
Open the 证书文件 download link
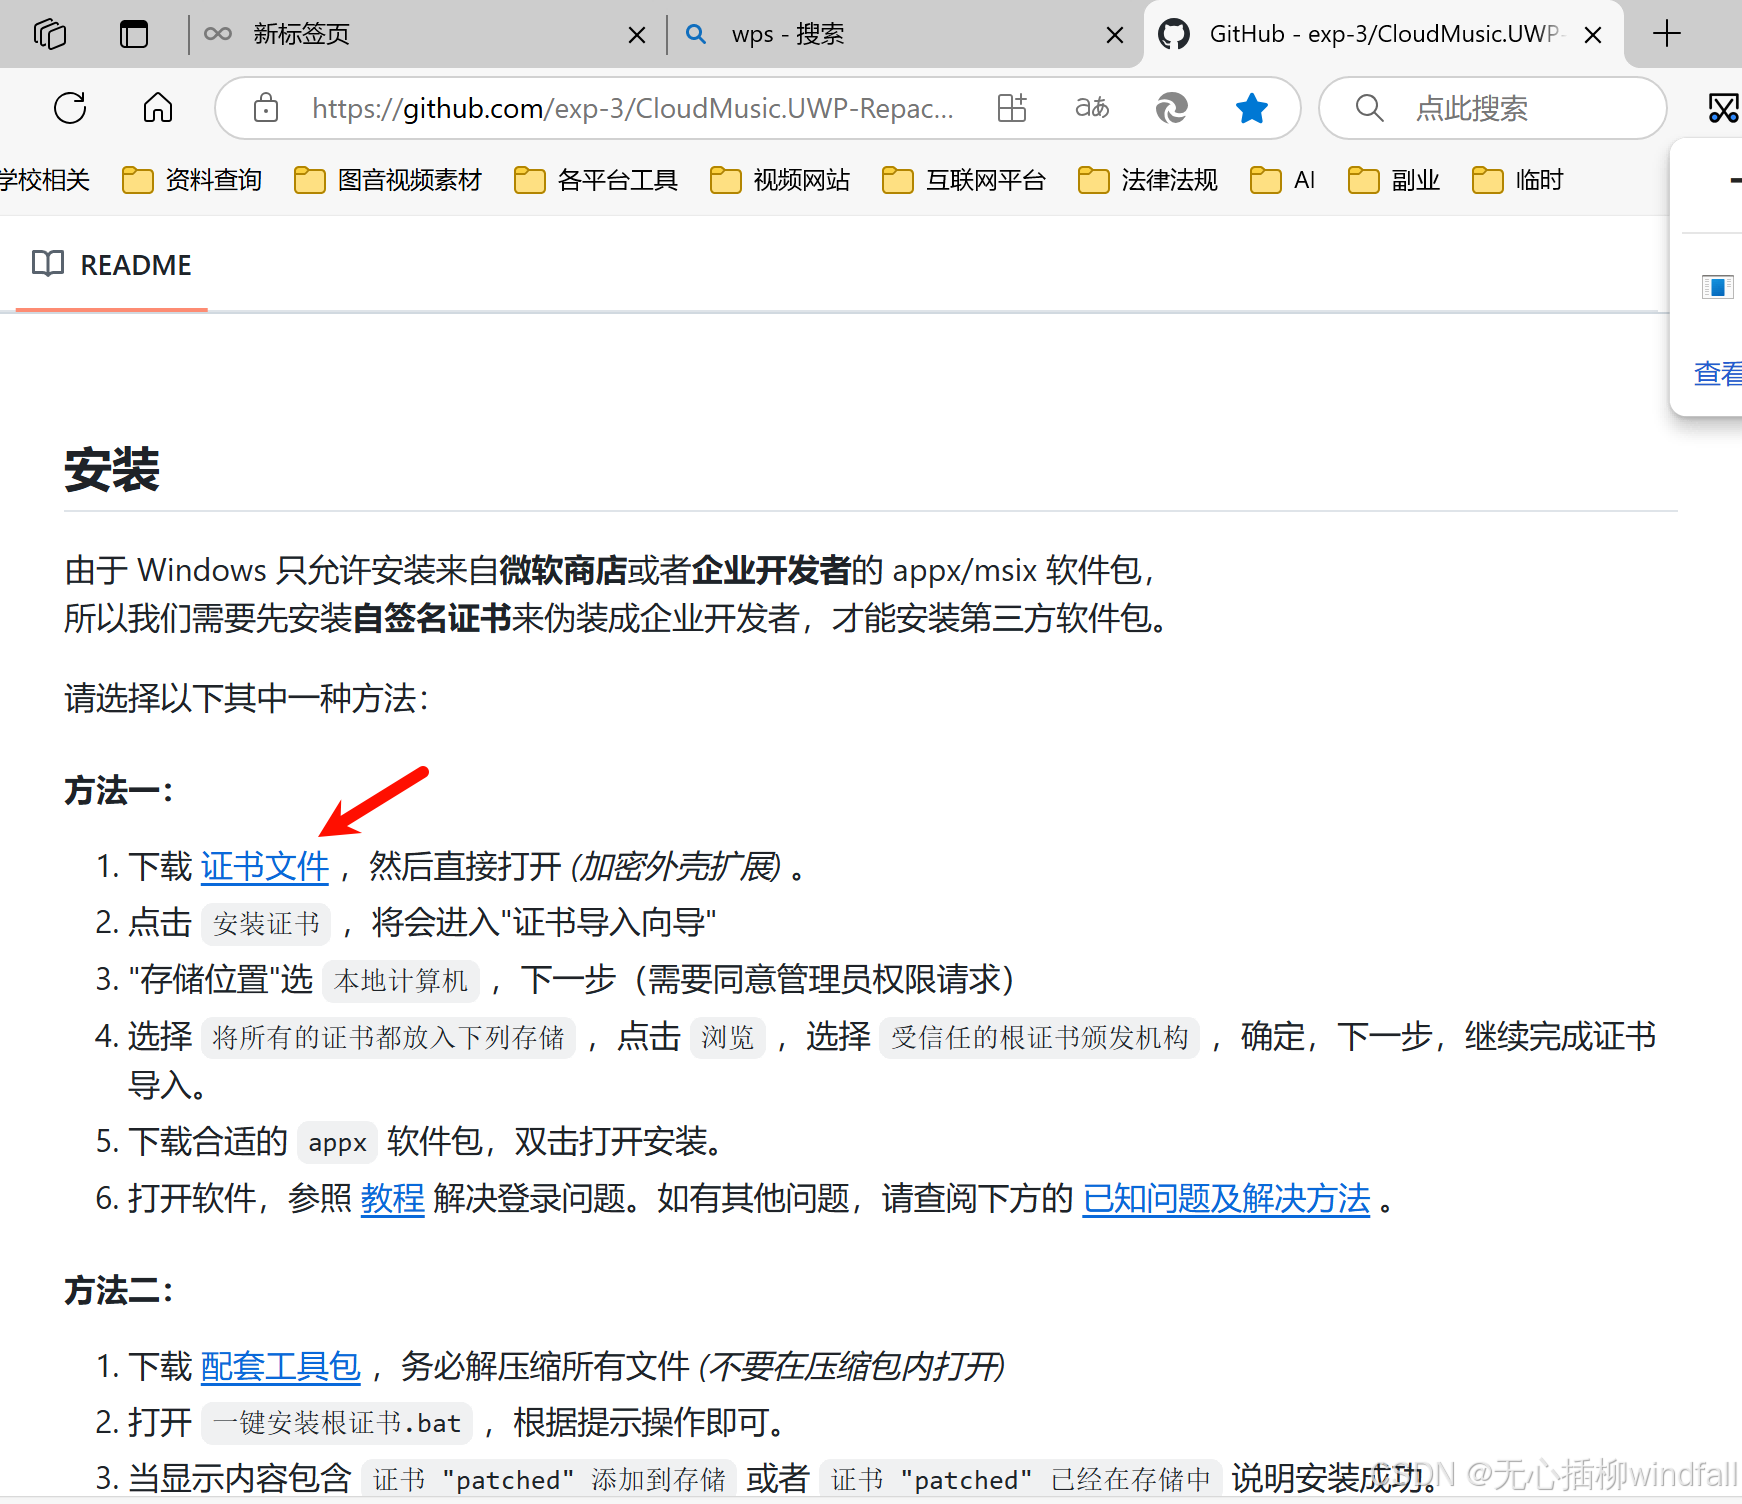coord(265,866)
